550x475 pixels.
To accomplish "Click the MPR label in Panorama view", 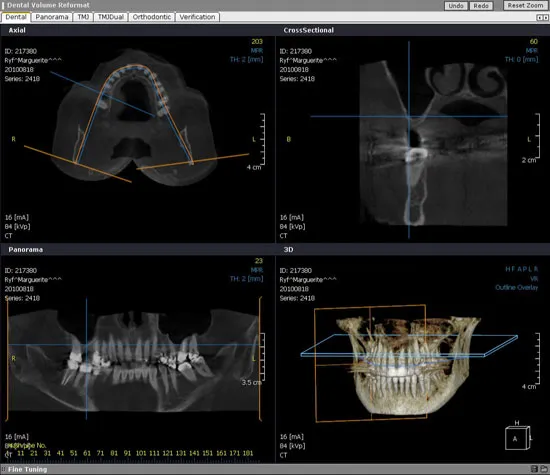I will (x=257, y=270).
